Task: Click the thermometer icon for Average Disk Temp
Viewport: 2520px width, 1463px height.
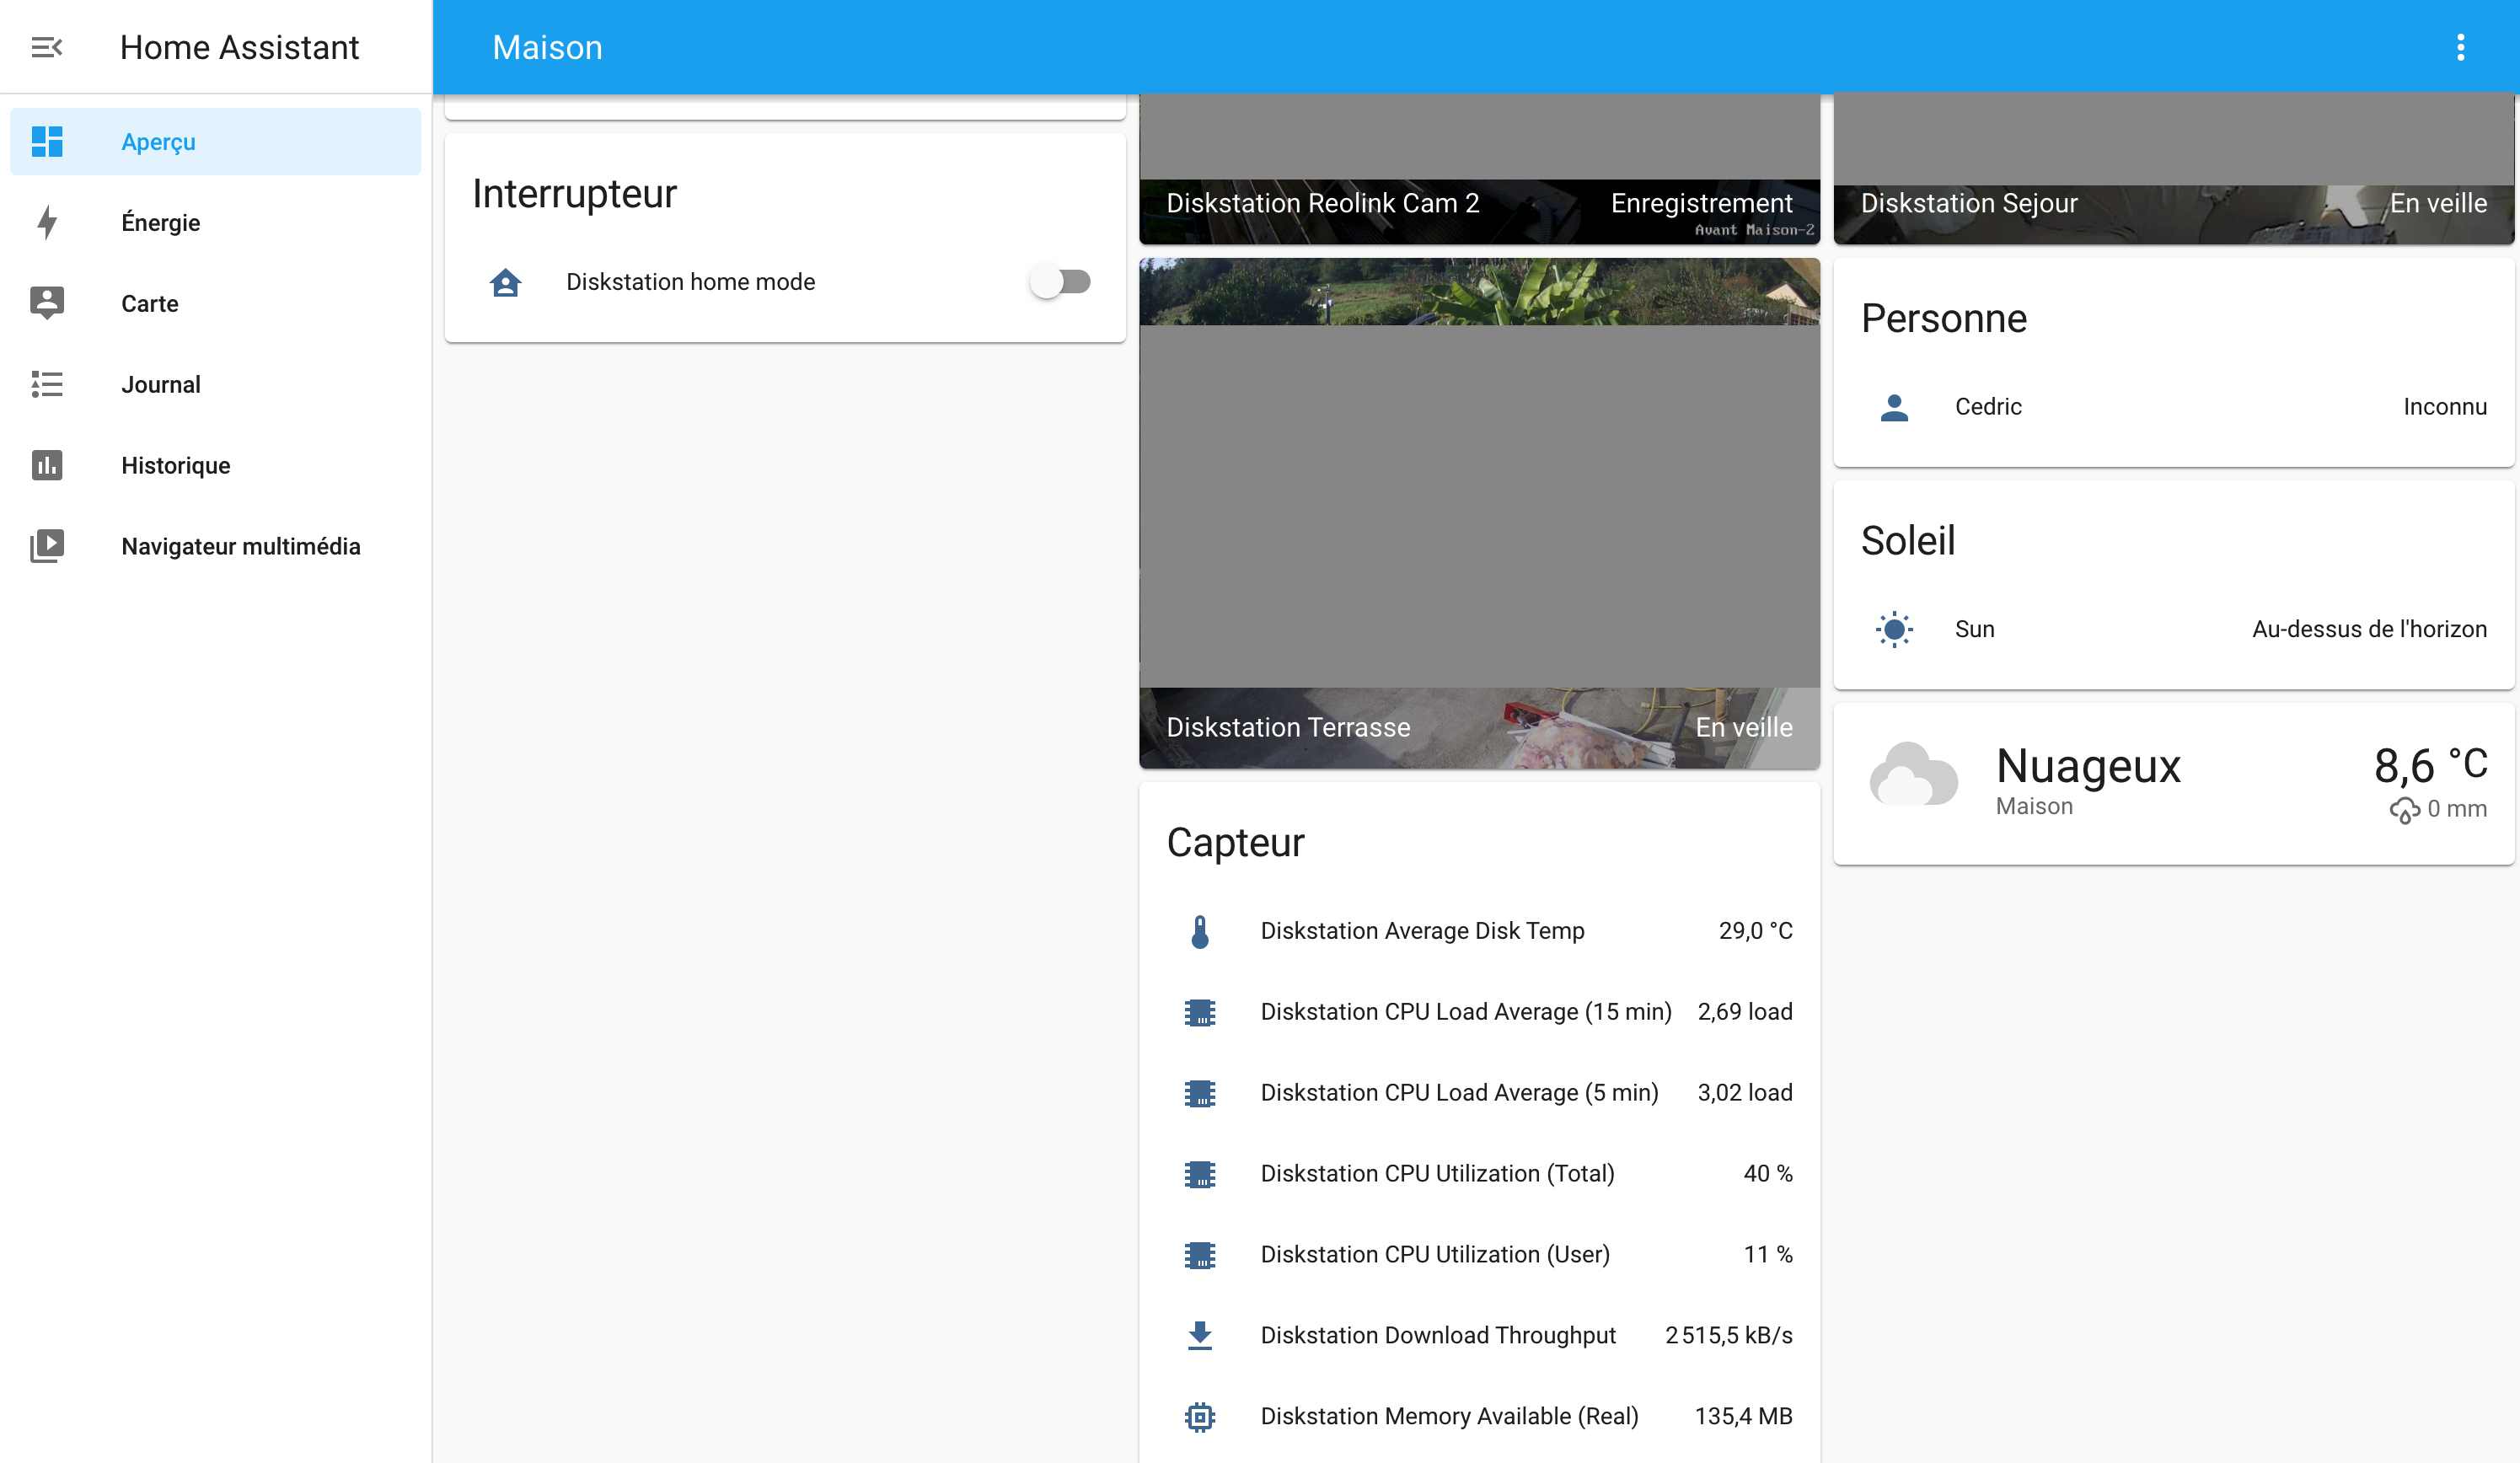Action: pos(1200,931)
